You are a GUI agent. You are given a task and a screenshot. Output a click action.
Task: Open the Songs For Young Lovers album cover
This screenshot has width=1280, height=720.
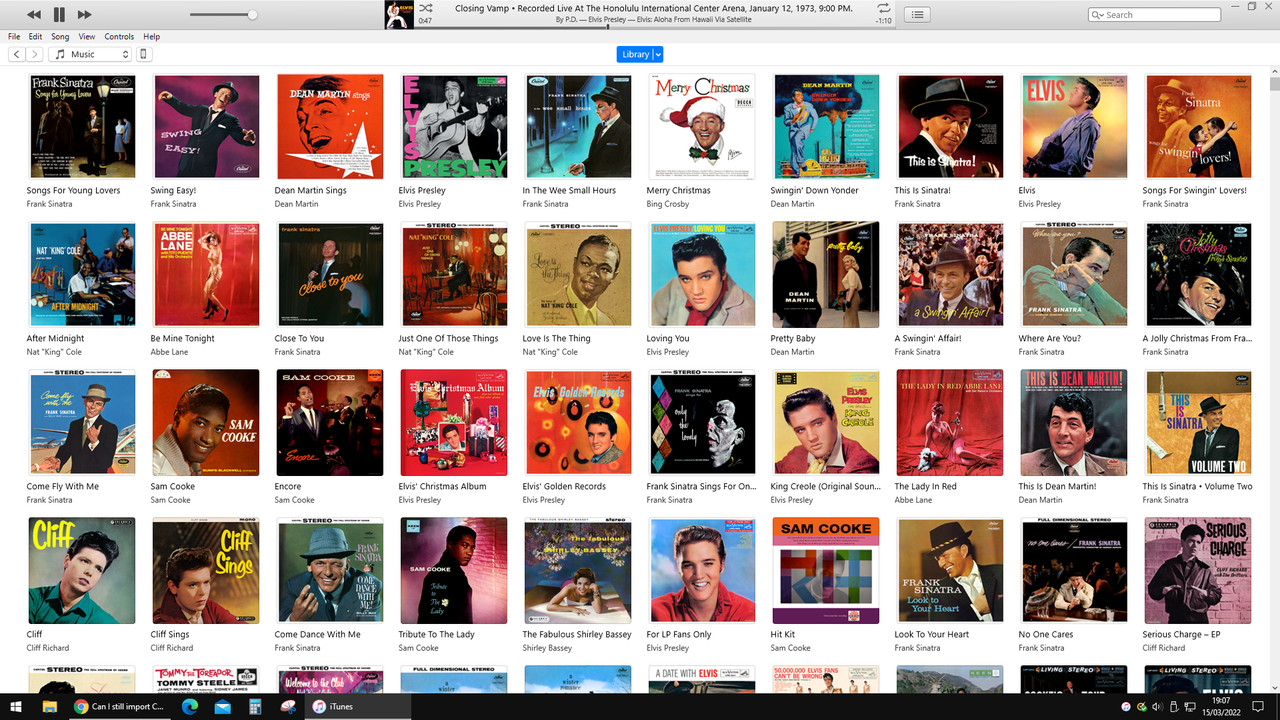coord(81,127)
